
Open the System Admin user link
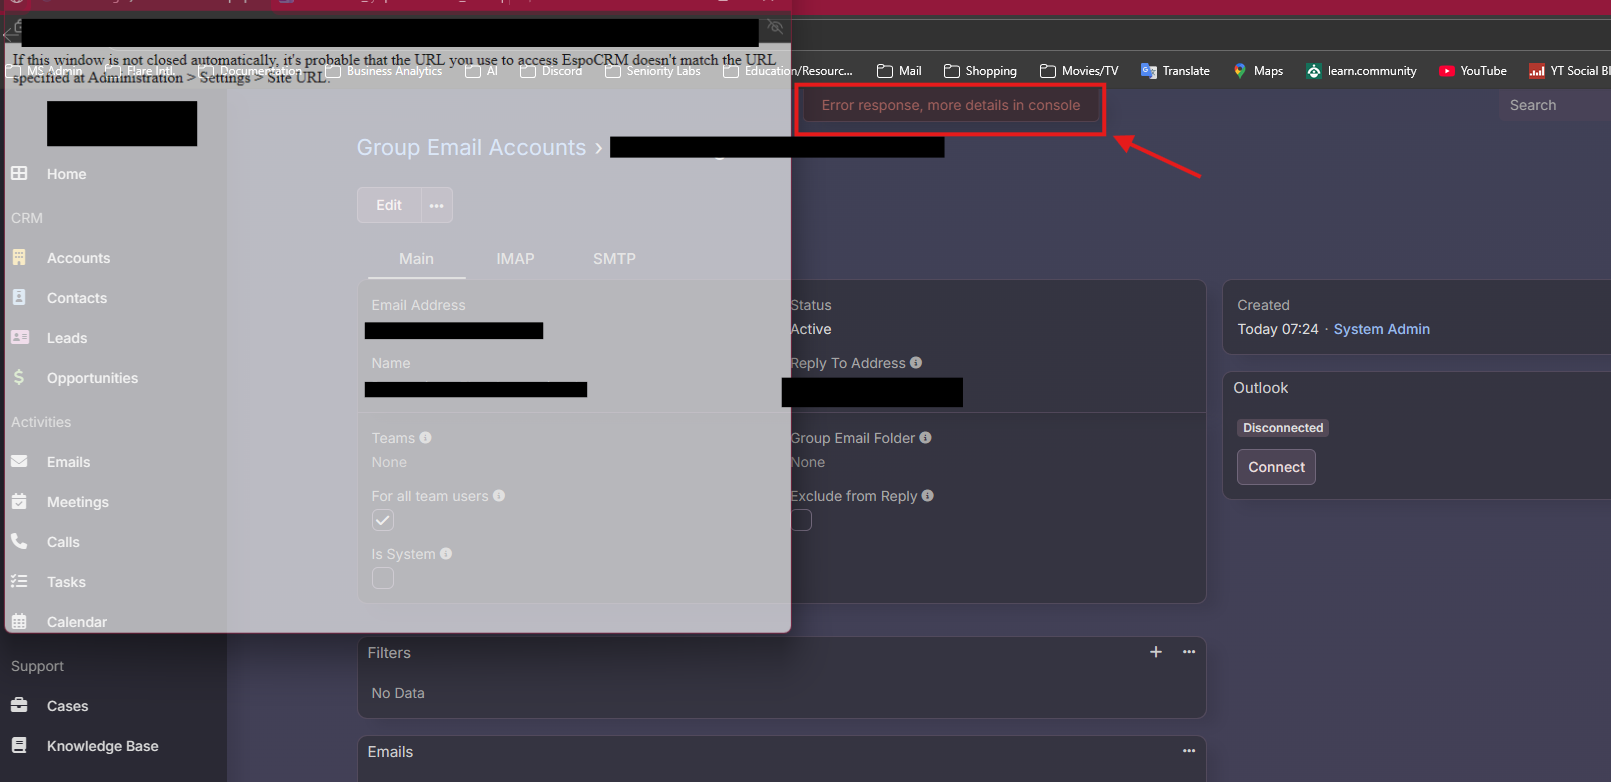(x=1381, y=329)
